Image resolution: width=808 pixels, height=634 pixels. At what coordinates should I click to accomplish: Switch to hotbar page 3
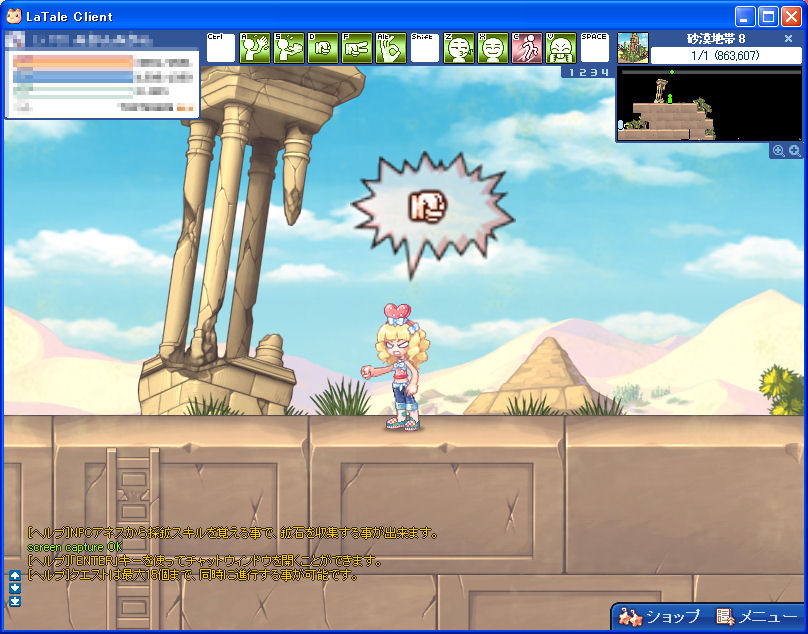click(592, 72)
